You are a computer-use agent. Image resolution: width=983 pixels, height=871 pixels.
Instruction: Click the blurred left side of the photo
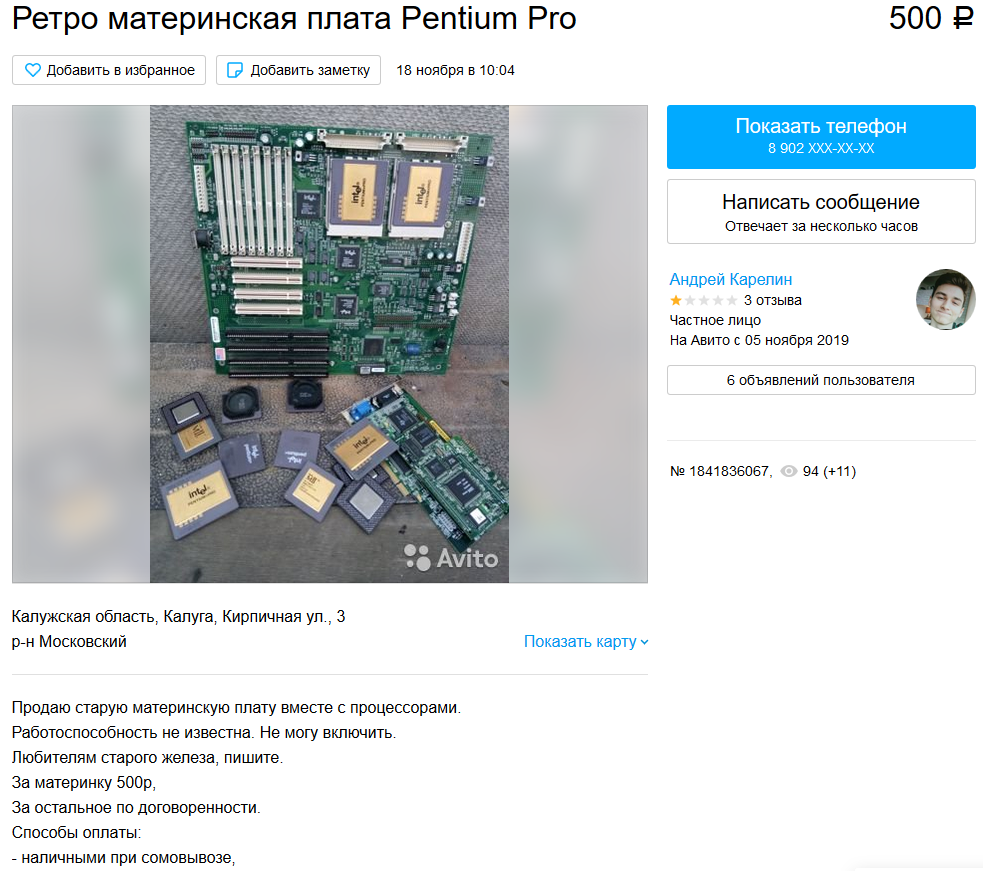coord(81,344)
